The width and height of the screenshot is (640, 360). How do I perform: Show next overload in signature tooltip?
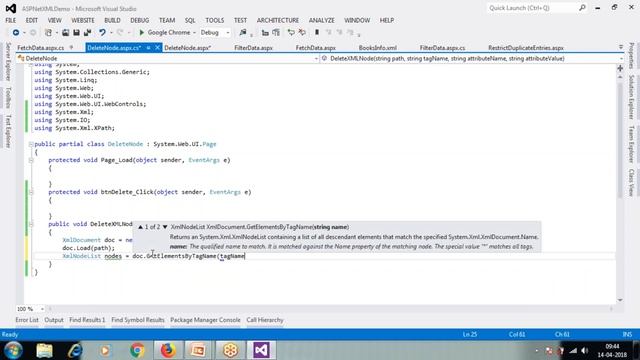click(x=165, y=227)
